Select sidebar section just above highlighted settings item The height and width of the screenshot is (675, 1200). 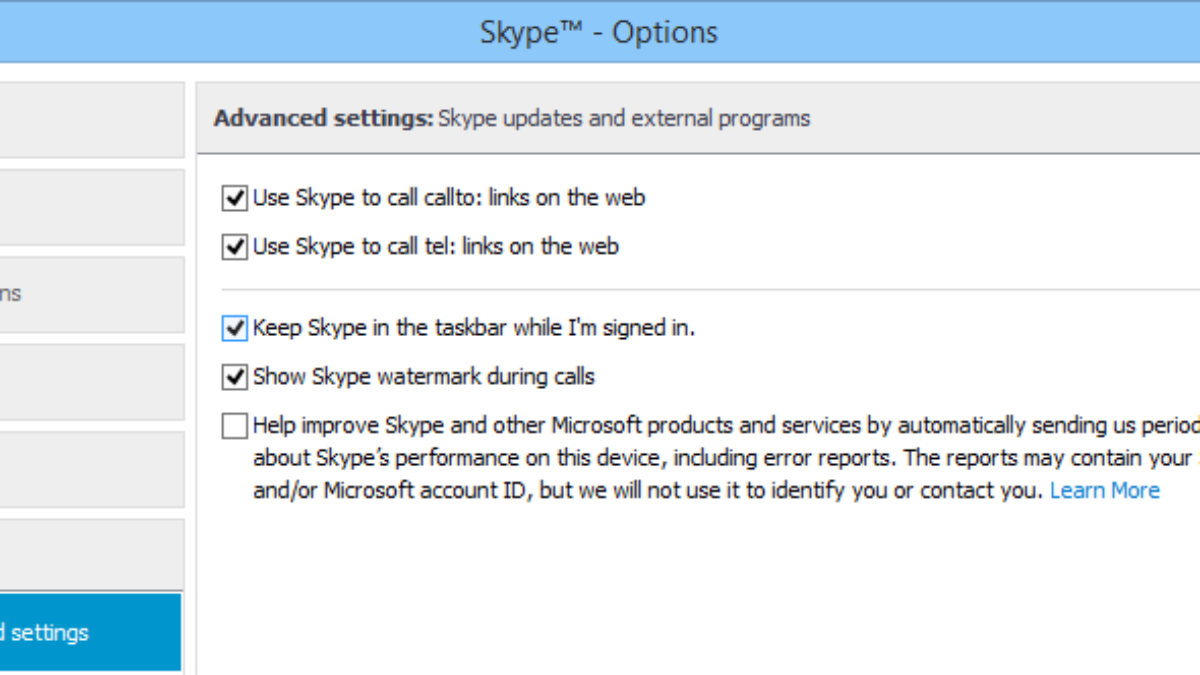(90, 554)
